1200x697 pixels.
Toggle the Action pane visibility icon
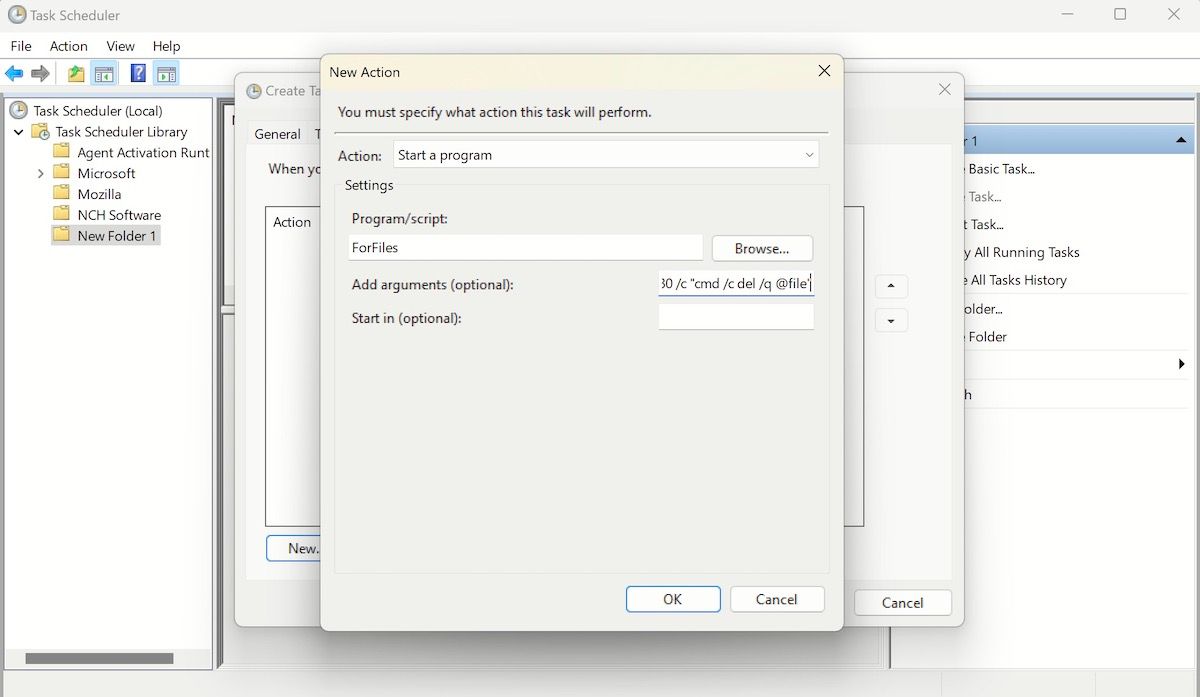166,73
